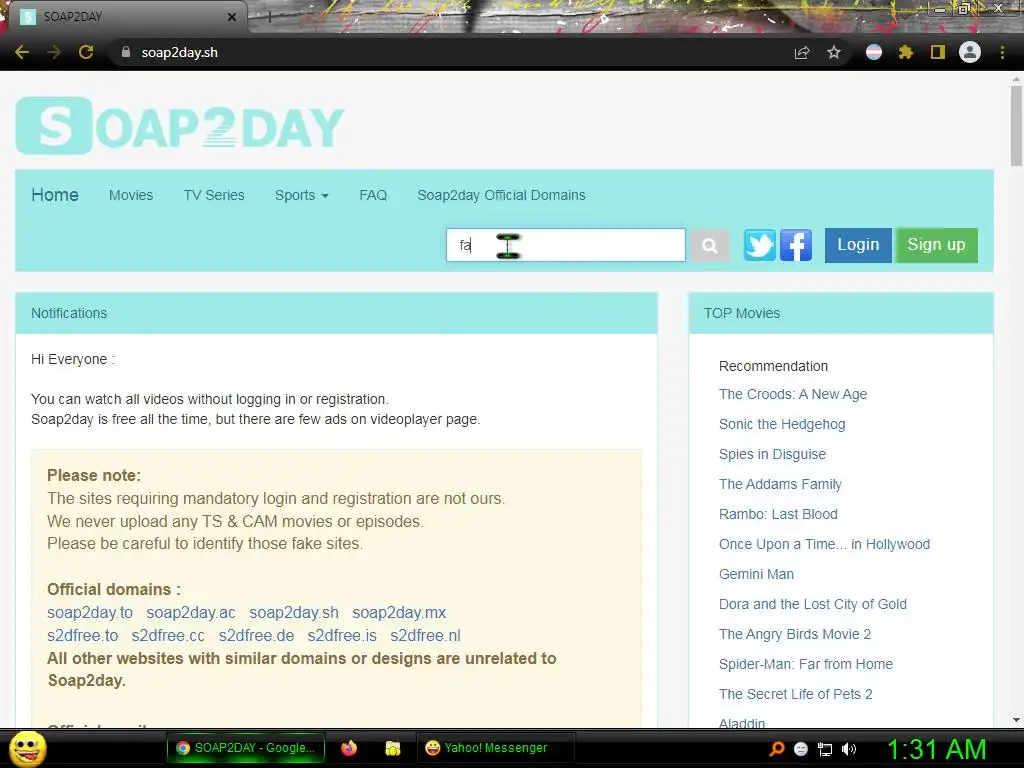Click the Soap2day logo

(180, 125)
